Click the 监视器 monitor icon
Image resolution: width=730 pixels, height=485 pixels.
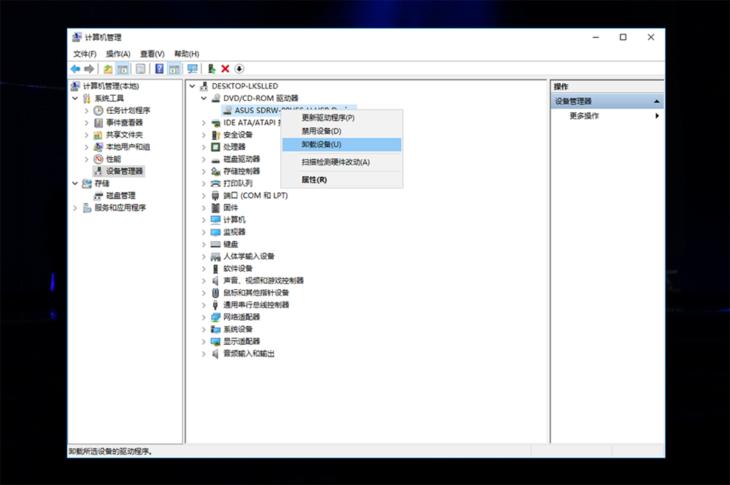tap(216, 232)
